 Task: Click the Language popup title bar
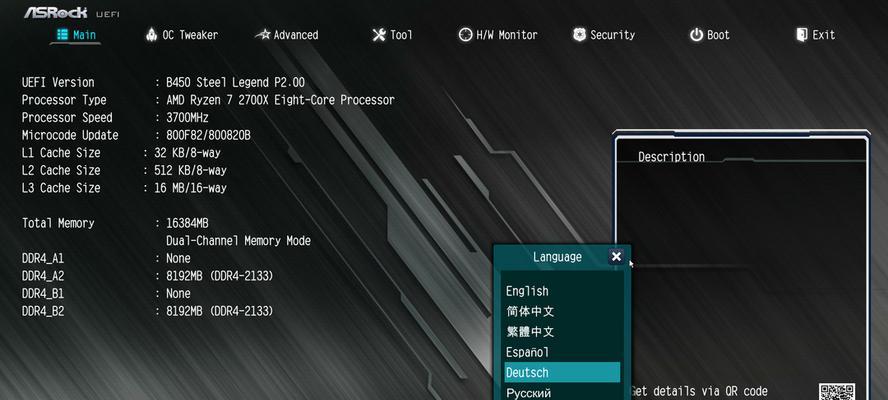[x=557, y=257]
